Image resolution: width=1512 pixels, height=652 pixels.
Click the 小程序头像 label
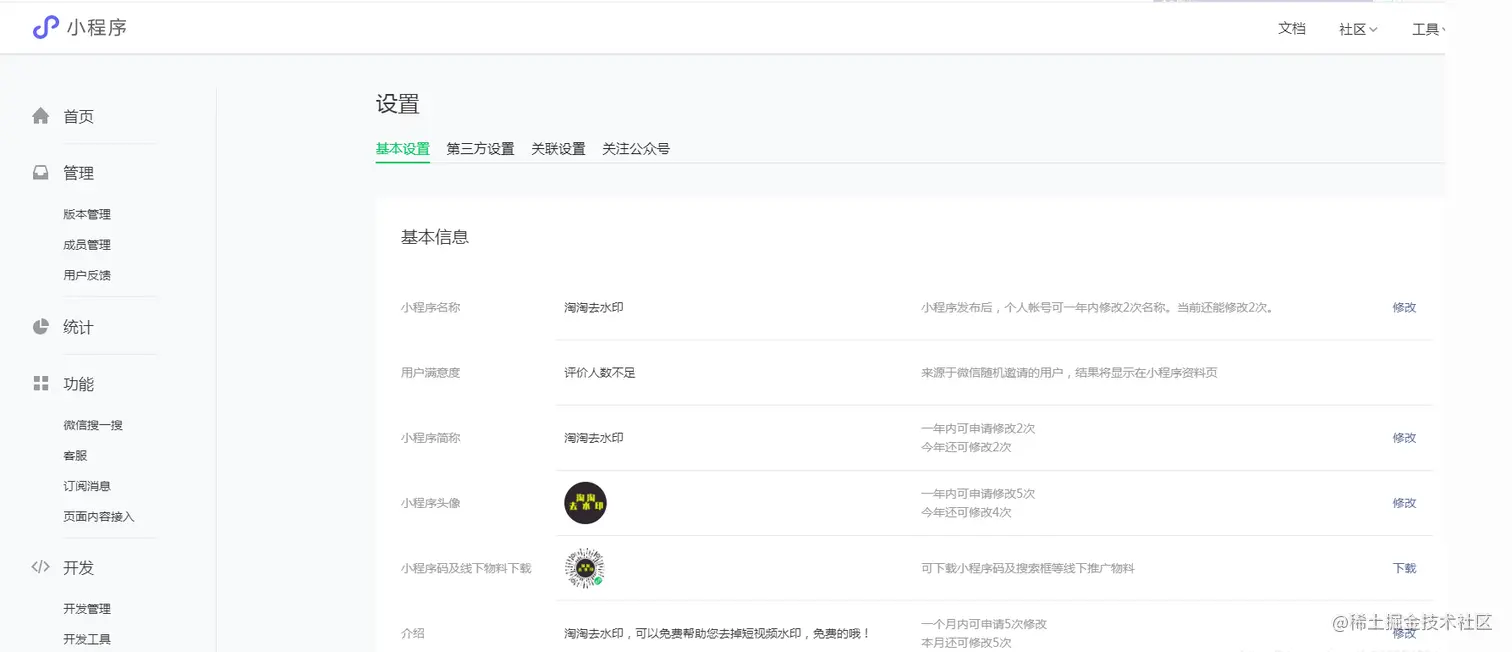pyautogui.click(x=431, y=503)
